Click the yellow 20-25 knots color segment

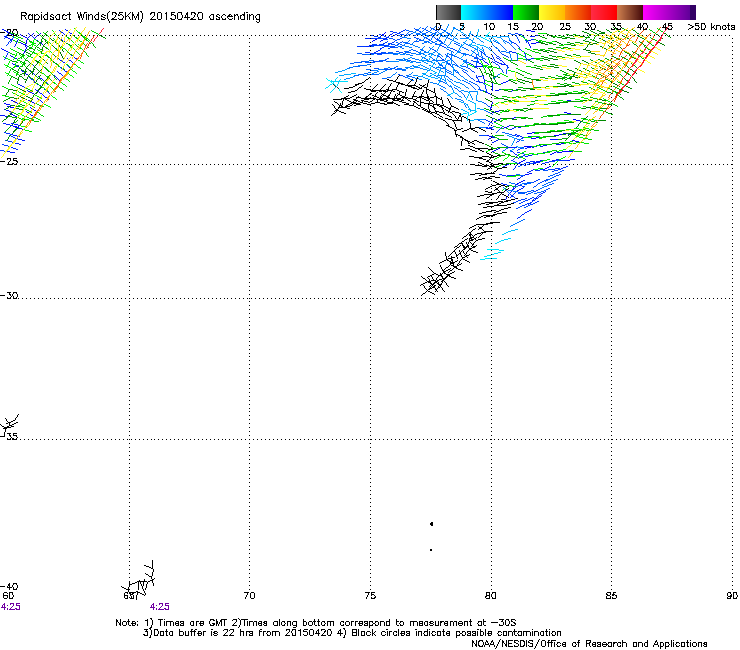coord(552,12)
